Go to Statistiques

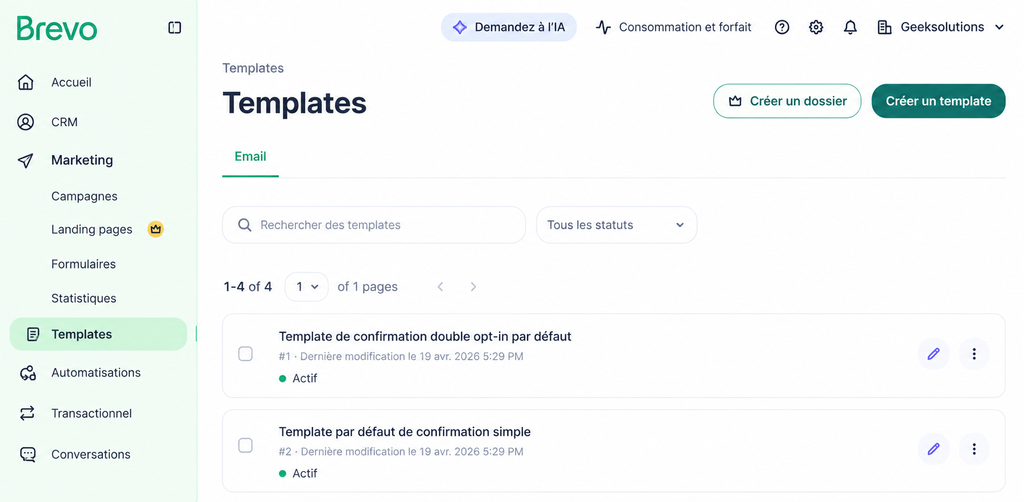pyautogui.click(x=84, y=298)
